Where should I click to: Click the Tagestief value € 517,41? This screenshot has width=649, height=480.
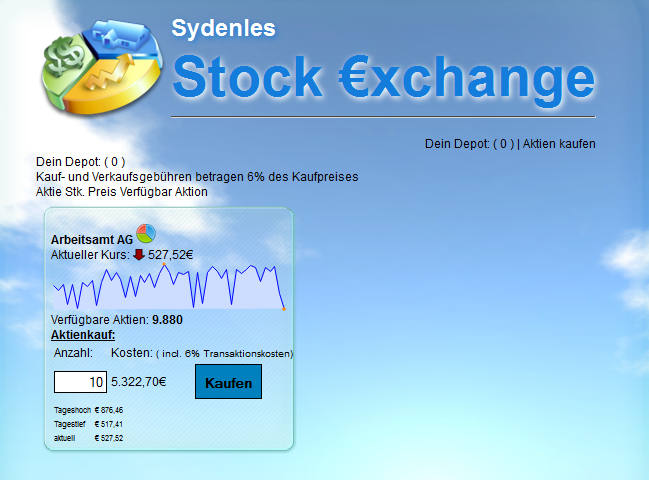click(x=109, y=424)
